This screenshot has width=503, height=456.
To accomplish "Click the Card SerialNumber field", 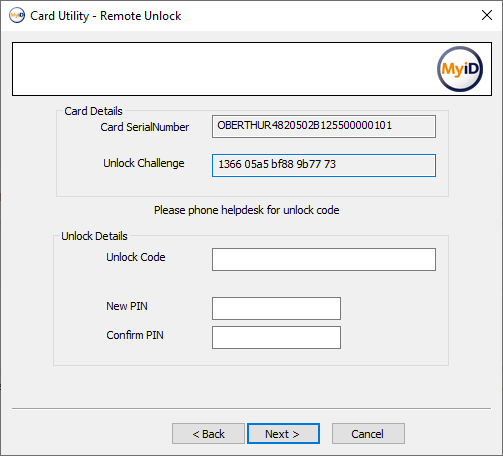I will [324, 126].
